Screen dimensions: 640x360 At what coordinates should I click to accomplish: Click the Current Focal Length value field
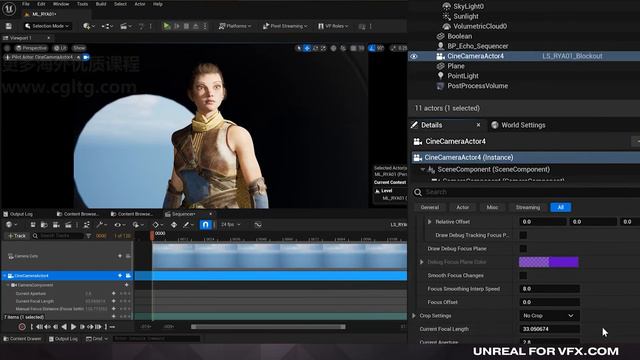[549, 329]
